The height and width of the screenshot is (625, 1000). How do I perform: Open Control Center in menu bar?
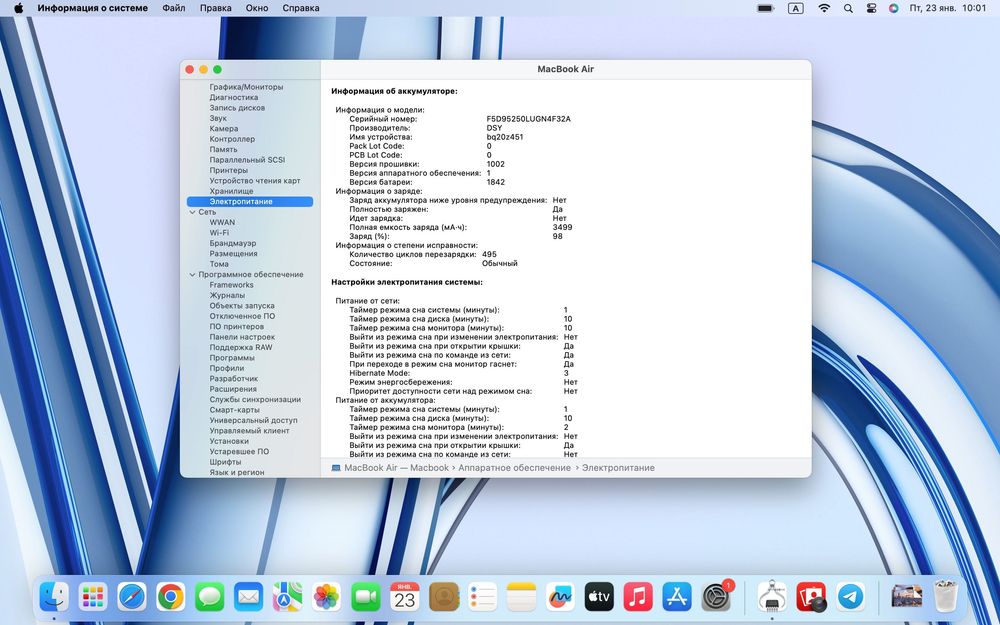click(x=871, y=8)
